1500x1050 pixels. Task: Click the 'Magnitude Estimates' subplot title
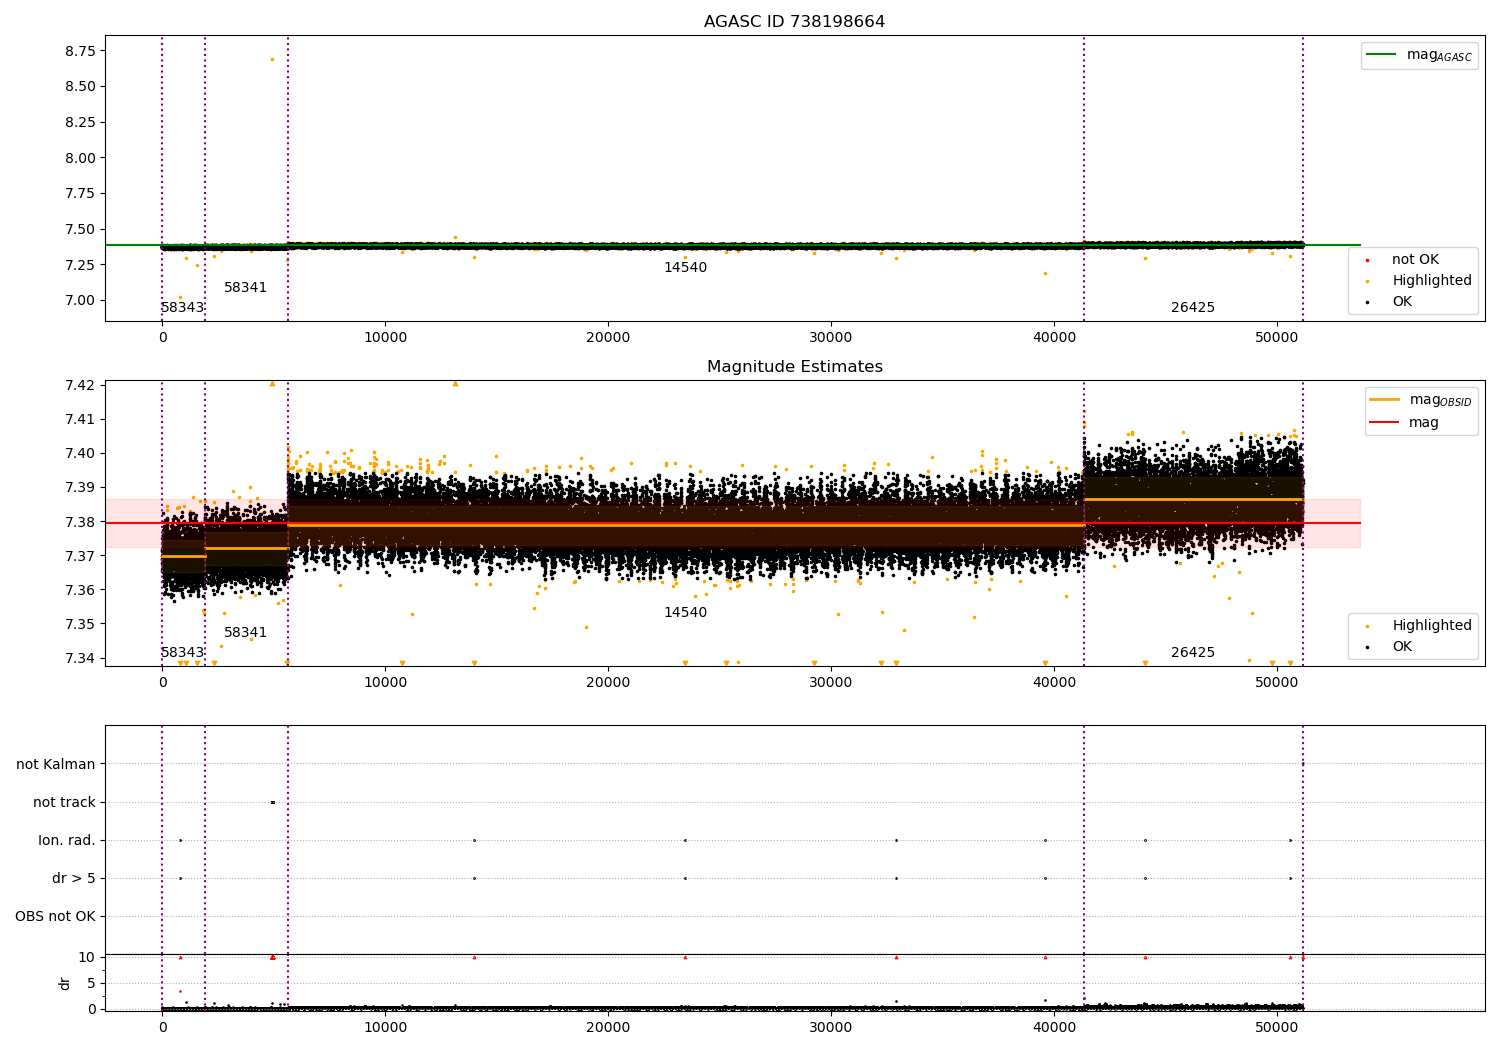[x=794, y=367]
